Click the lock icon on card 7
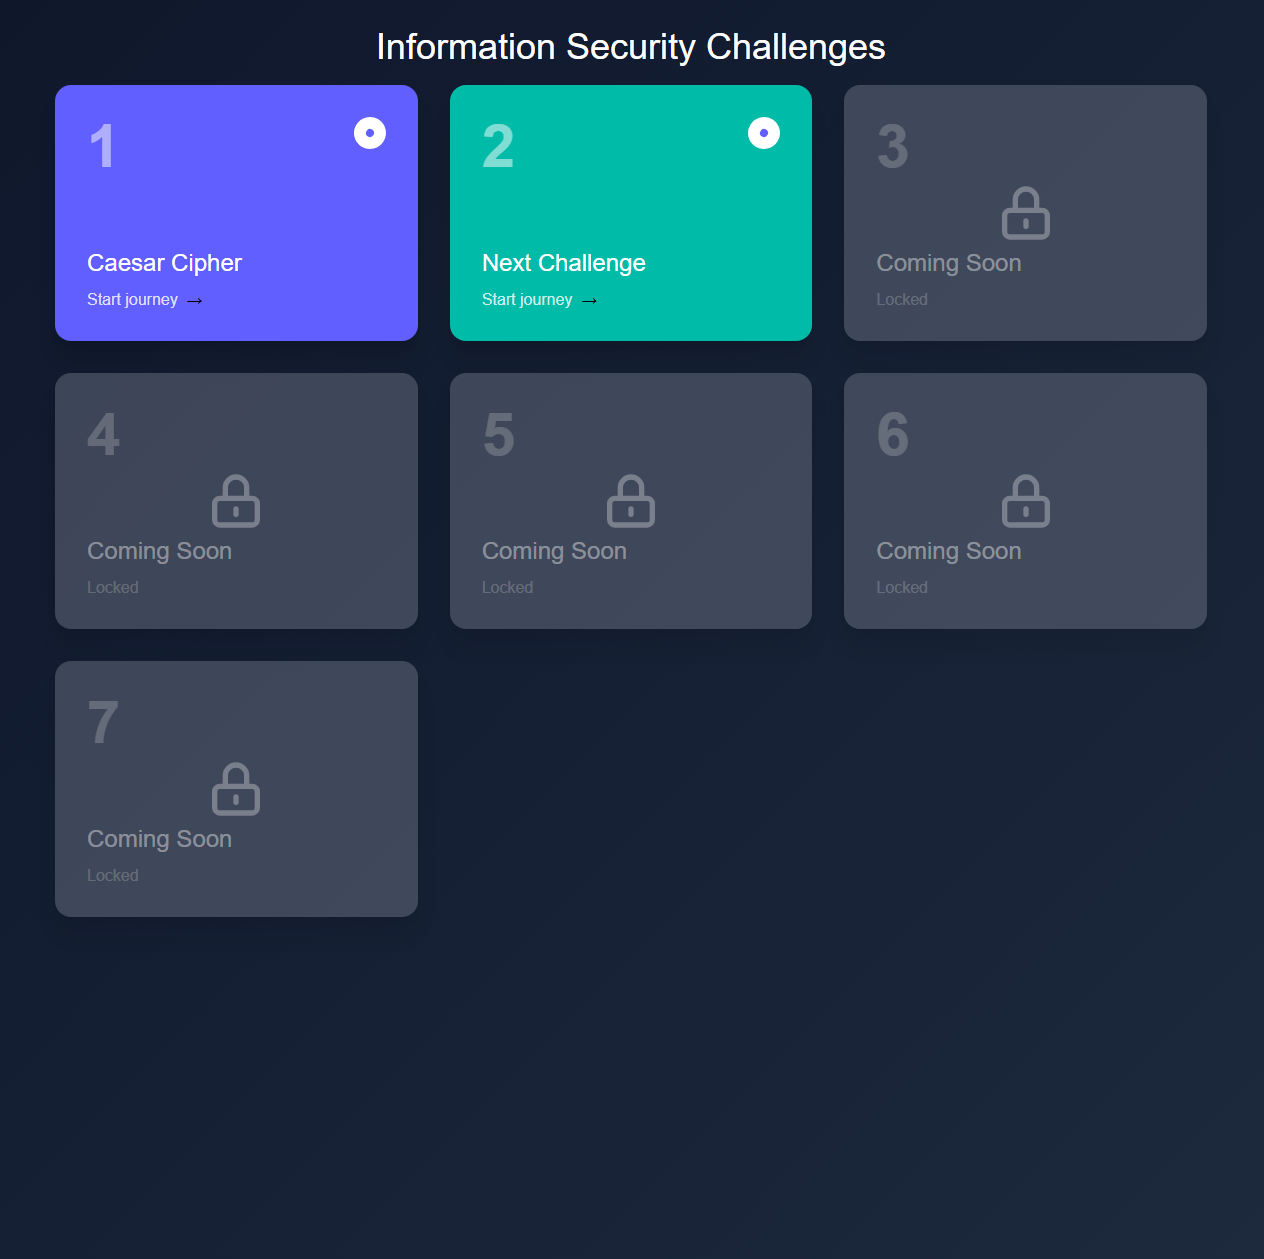Viewport: 1264px width, 1259px height. (x=236, y=789)
